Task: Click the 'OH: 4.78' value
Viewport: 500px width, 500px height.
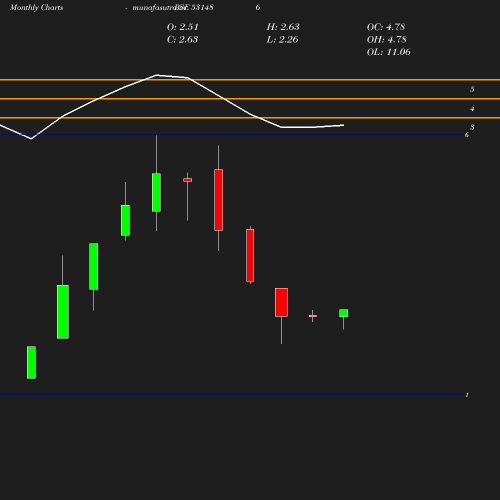Action: [x=387, y=40]
